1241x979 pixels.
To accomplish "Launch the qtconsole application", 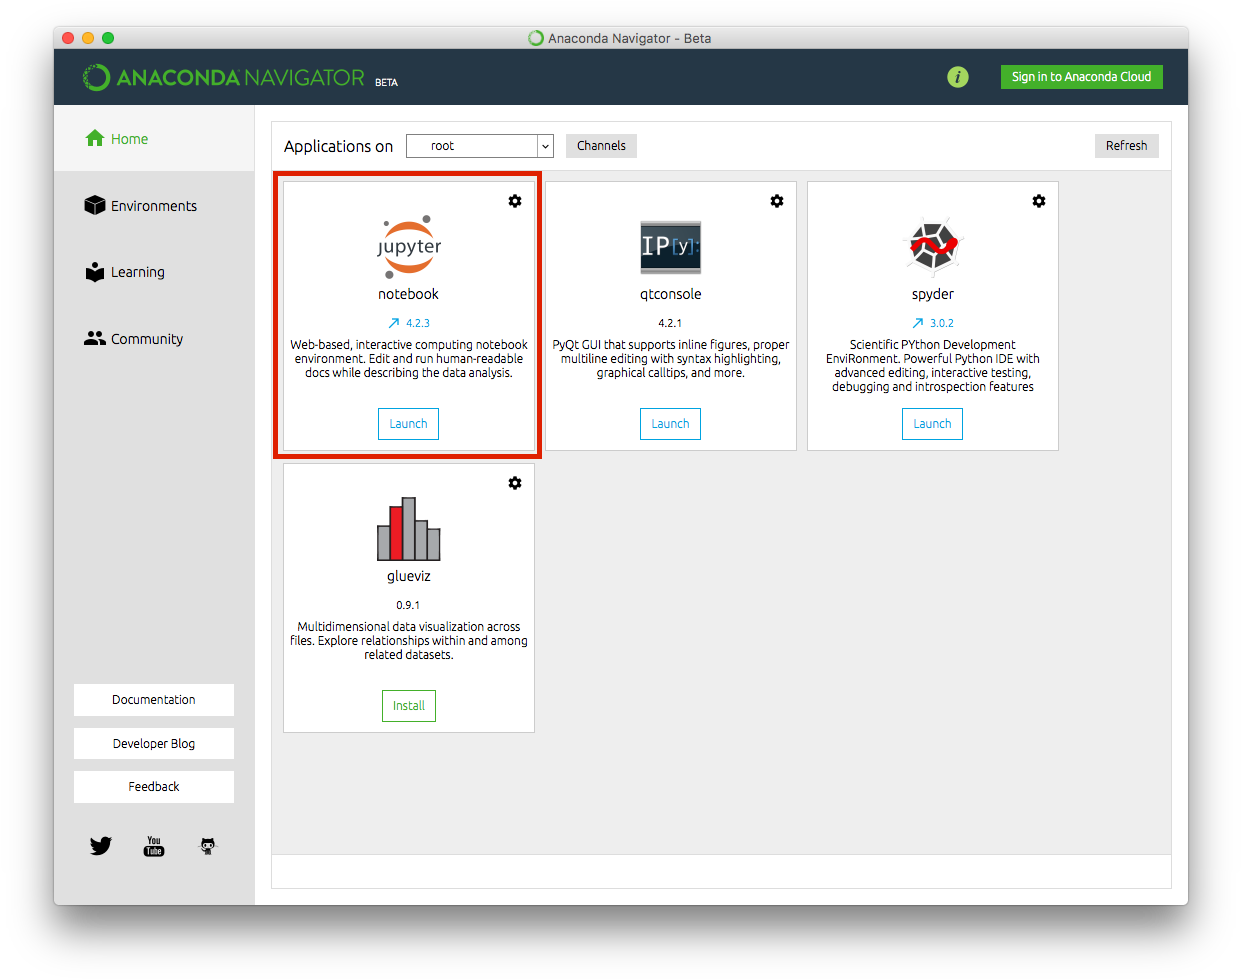I will [670, 424].
